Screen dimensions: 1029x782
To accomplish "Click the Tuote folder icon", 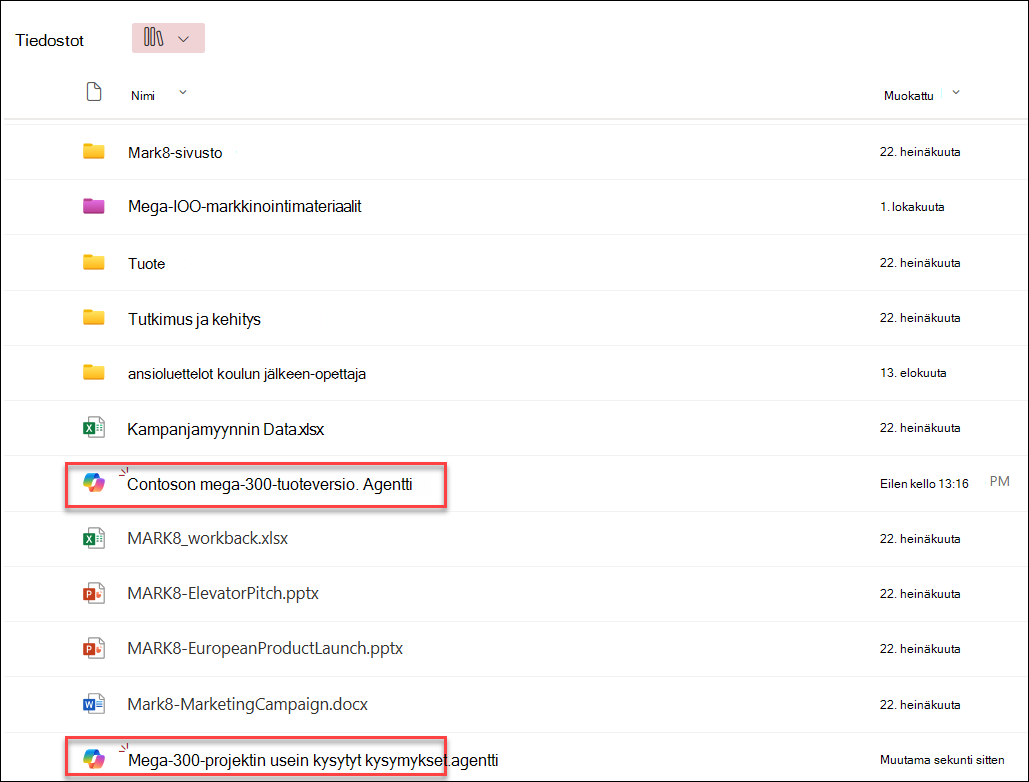I will pos(94,262).
